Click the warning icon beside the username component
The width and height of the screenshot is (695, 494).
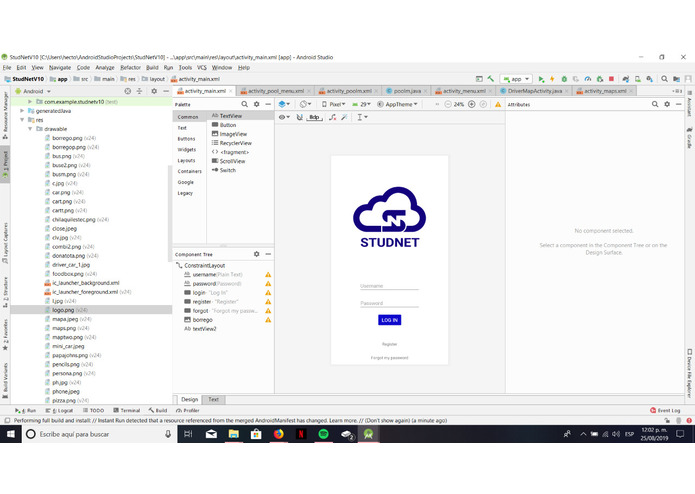click(x=268, y=275)
